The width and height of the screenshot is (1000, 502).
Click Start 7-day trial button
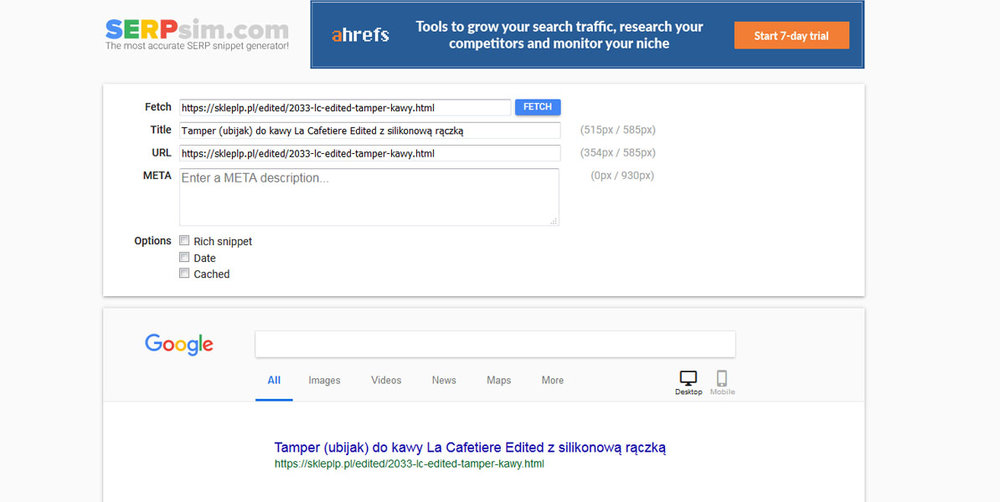tap(791, 36)
